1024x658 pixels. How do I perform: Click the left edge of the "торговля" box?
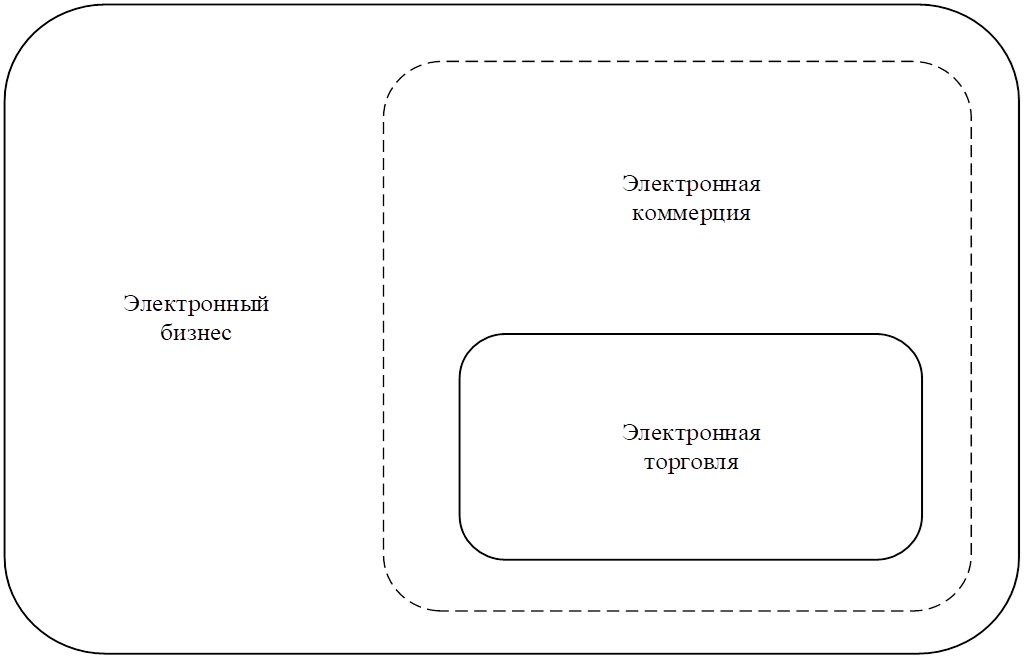click(460, 446)
